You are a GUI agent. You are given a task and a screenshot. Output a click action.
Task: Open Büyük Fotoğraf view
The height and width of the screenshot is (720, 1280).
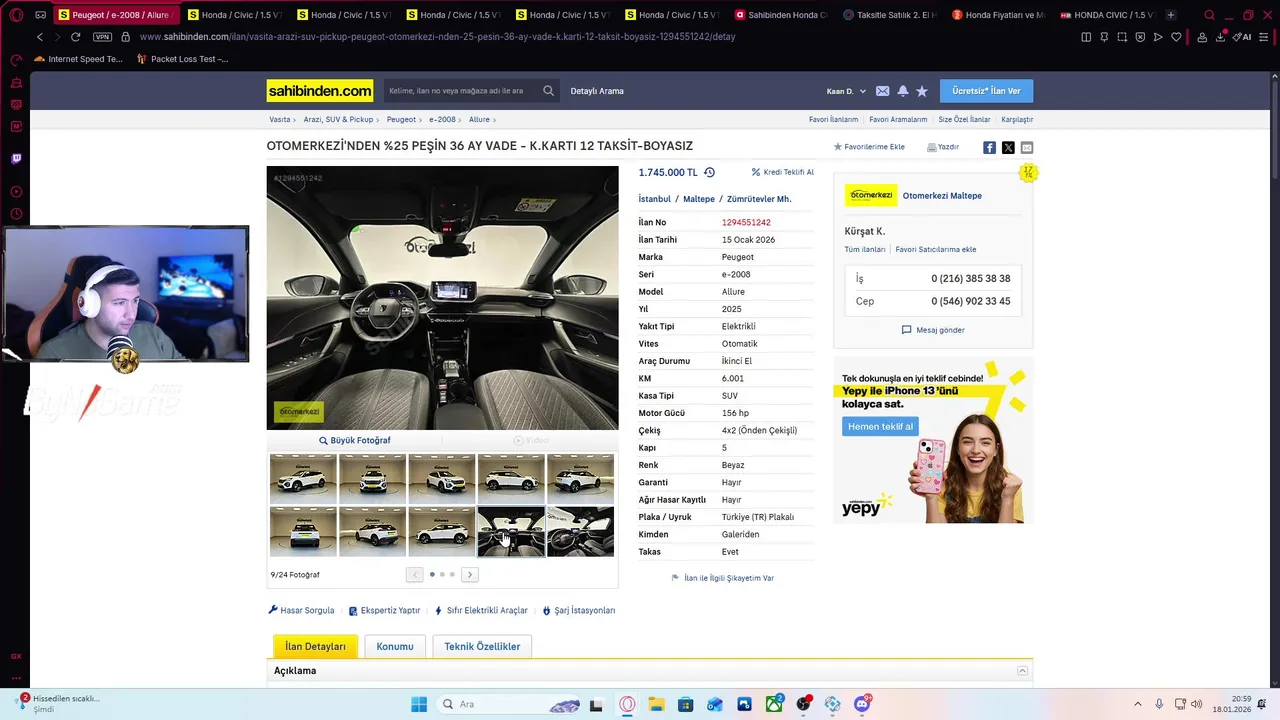pos(355,440)
